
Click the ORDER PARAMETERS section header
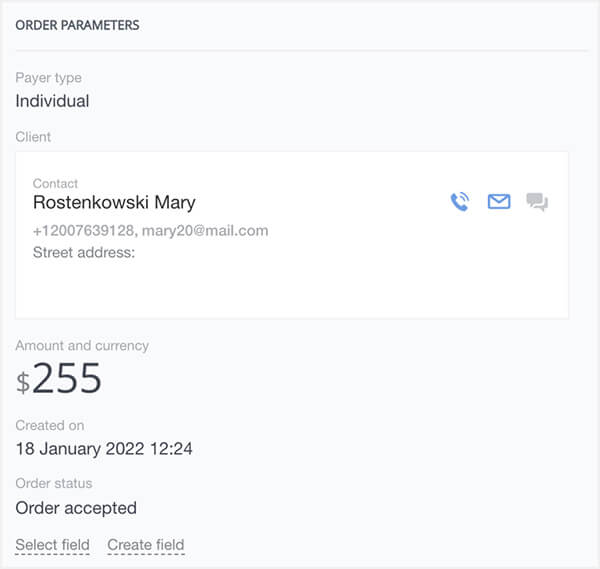pyautogui.click(x=77, y=25)
